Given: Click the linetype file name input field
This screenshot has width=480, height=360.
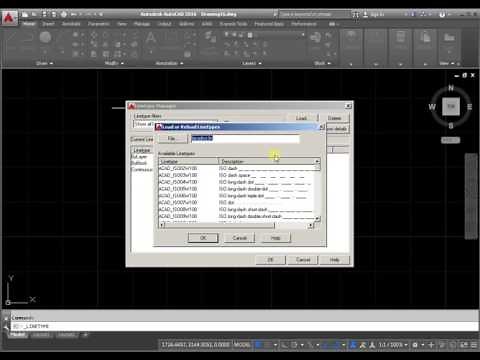Looking at the screenshot, I should coord(245,138).
